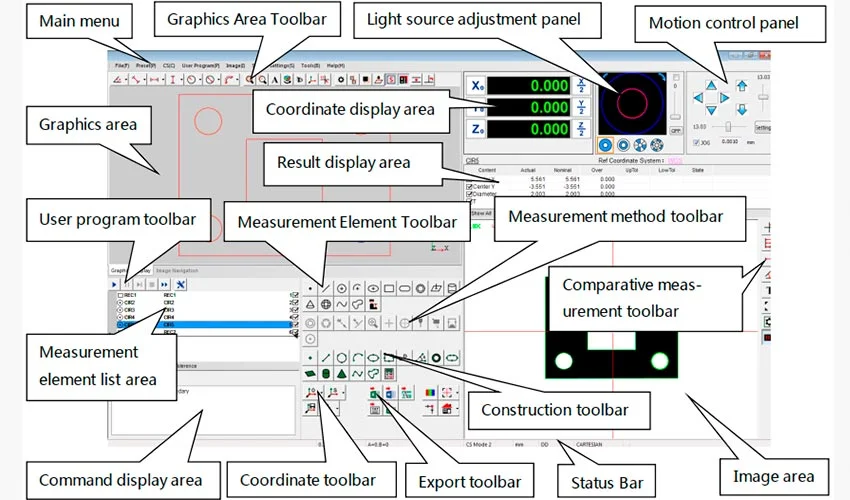Toggle the Diameter result checkbox

click(x=471, y=194)
